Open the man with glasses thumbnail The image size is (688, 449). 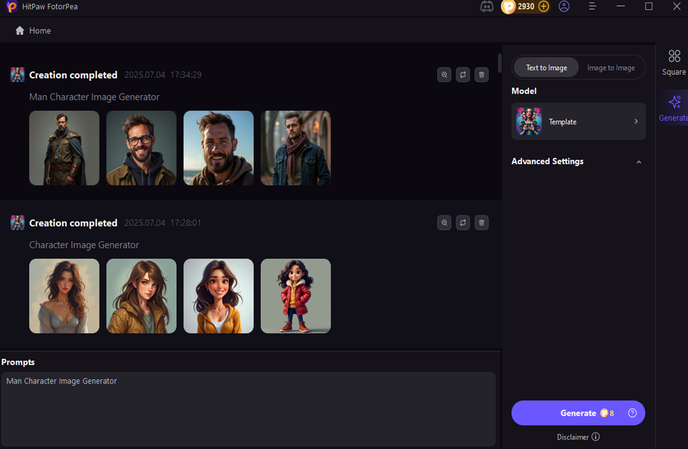141,148
